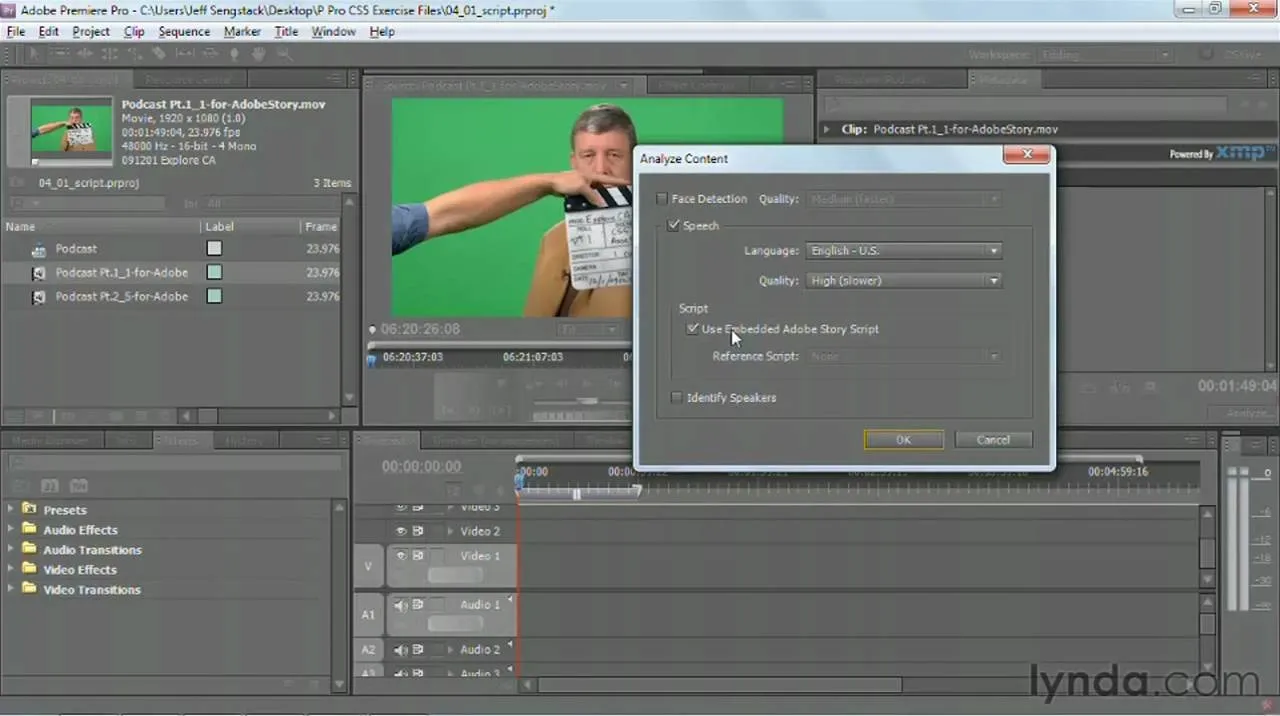Click the Analyze button in Metadata panel
Image resolution: width=1280 pixels, height=716 pixels.
(1248, 413)
